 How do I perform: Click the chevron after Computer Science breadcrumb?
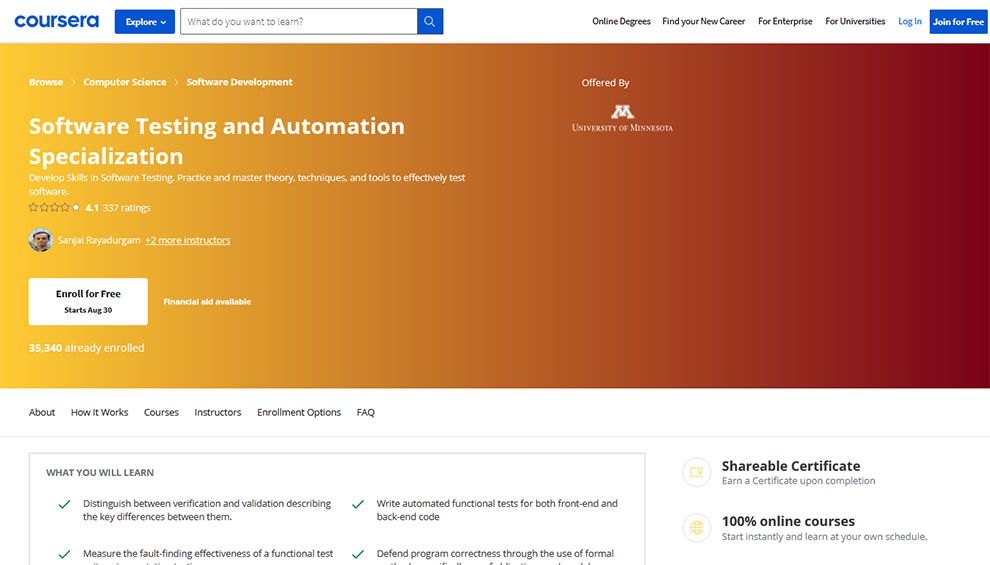coord(176,82)
